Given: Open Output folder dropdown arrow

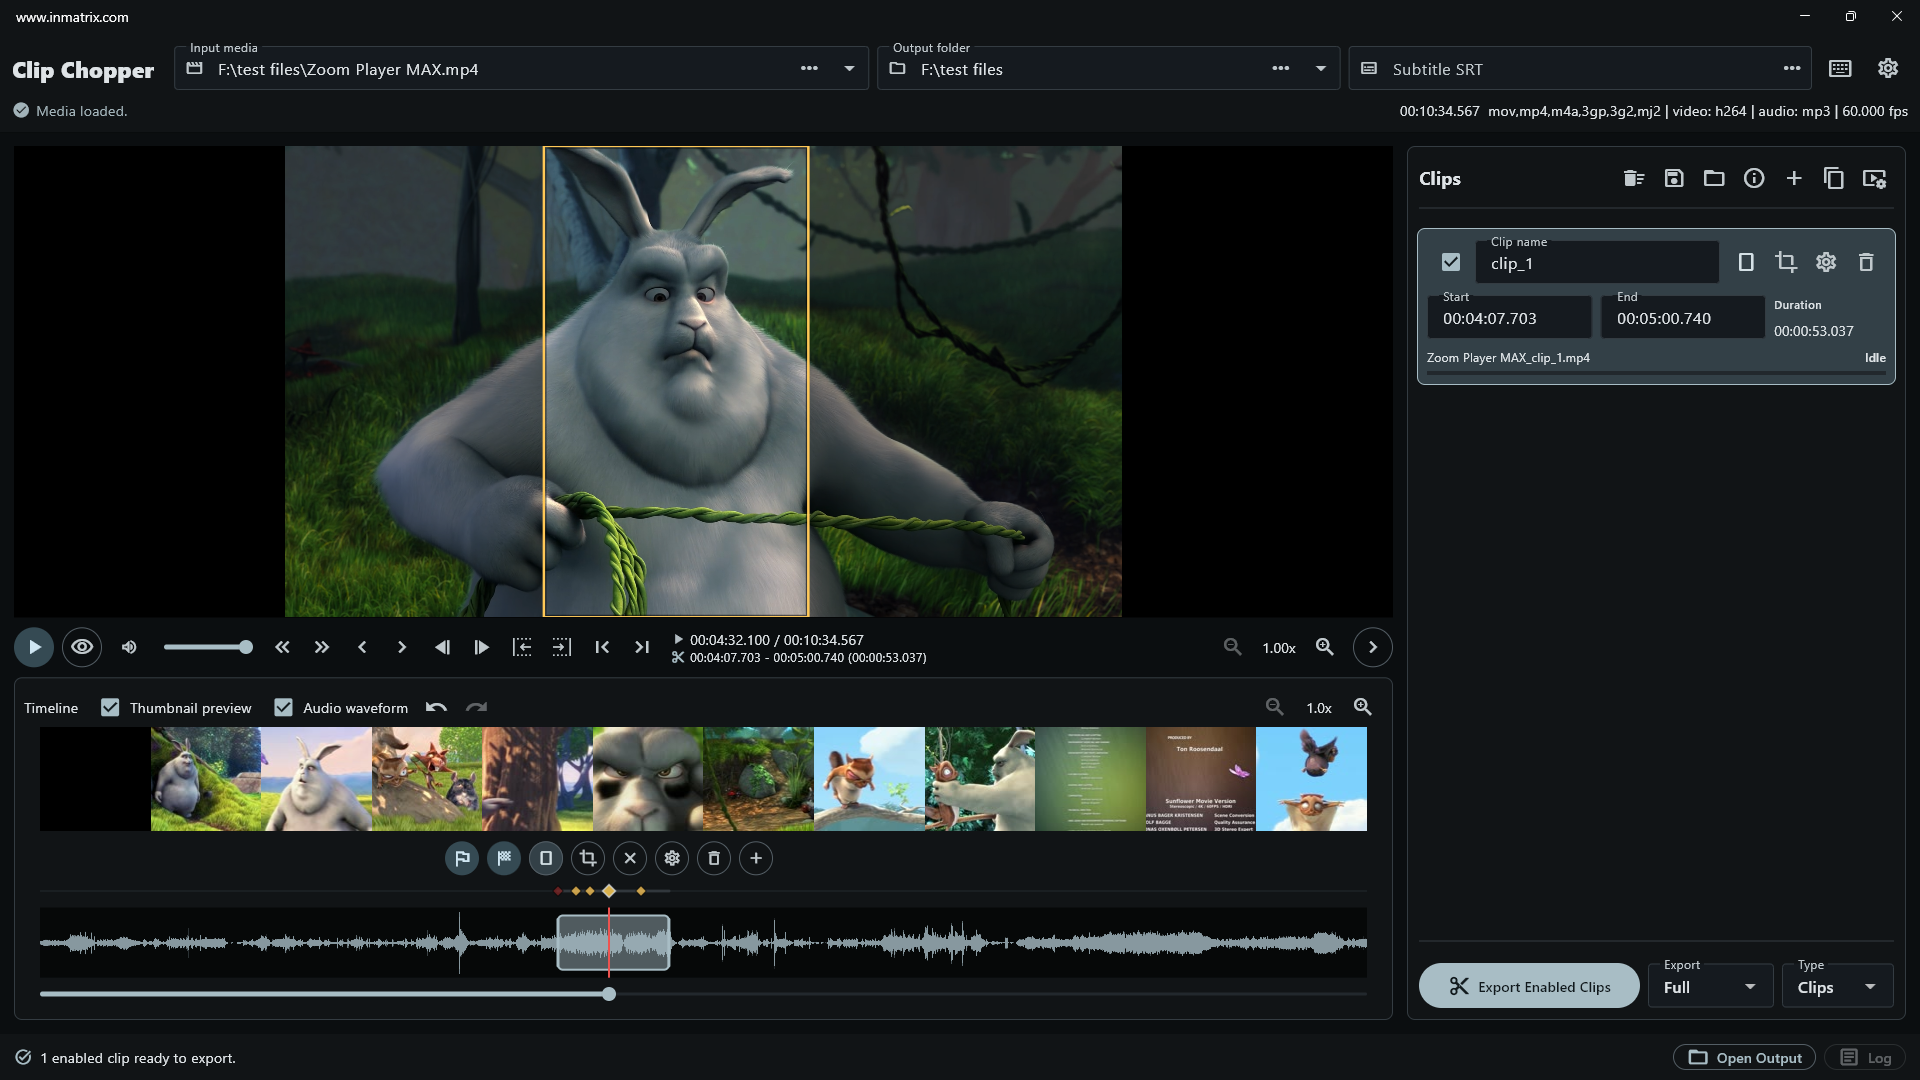Looking at the screenshot, I should tap(1320, 68).
